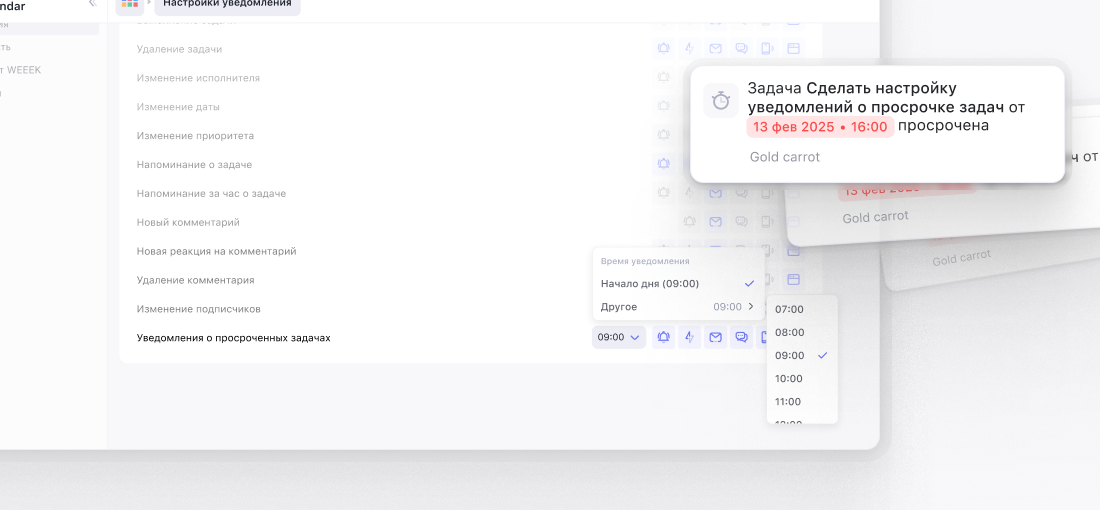Toggle lightning for Уведомления о просроченных задачах
1100x510 pixels.
pos(690,337)
